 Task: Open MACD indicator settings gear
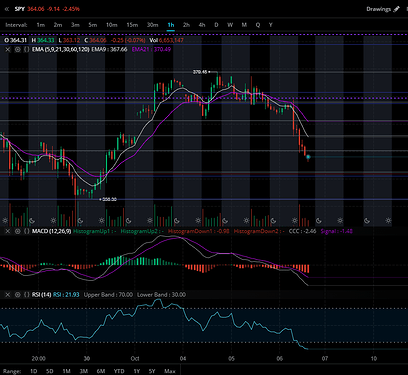[x=17, y=231]
